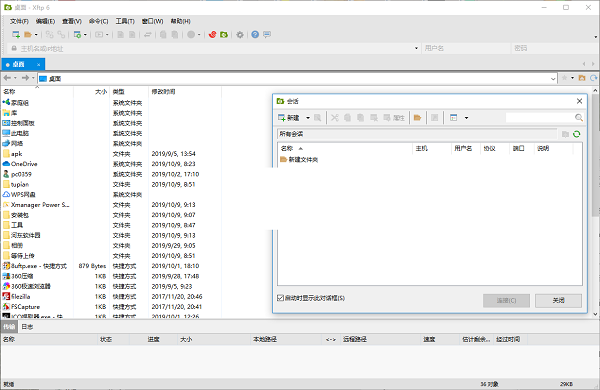Image resolution: width=600 pixels, height=390 pixels.
Task: Click the new folder icon beside the star
Action: (582, 78)
